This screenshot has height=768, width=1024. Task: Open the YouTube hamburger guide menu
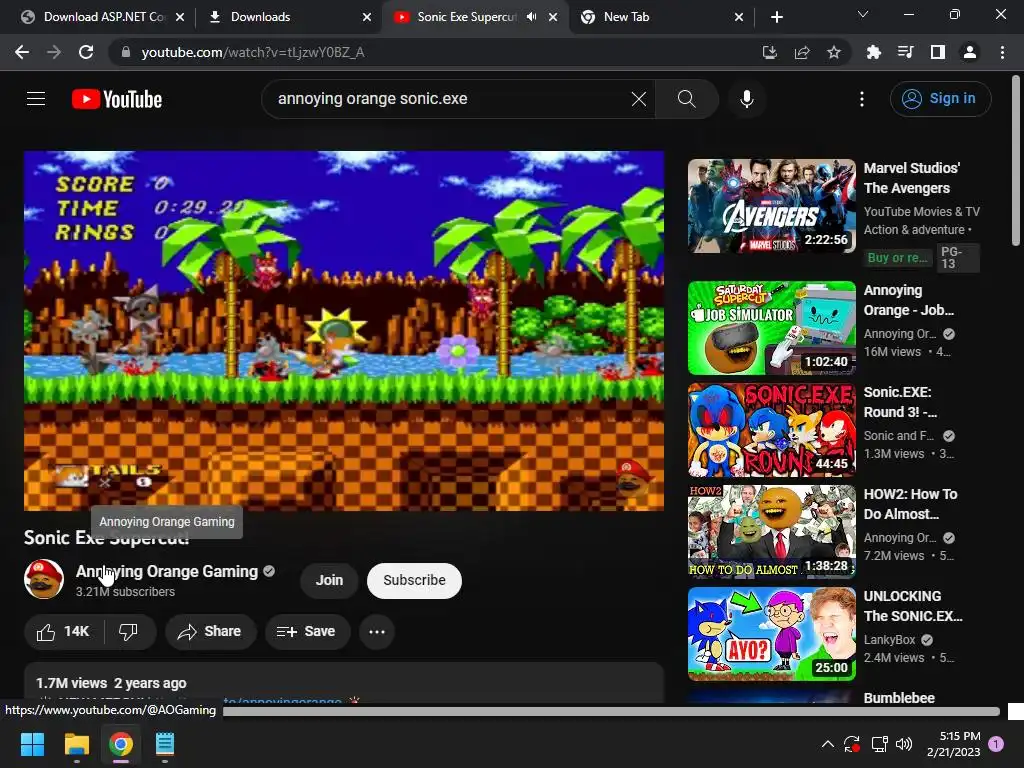pos(36,99)
